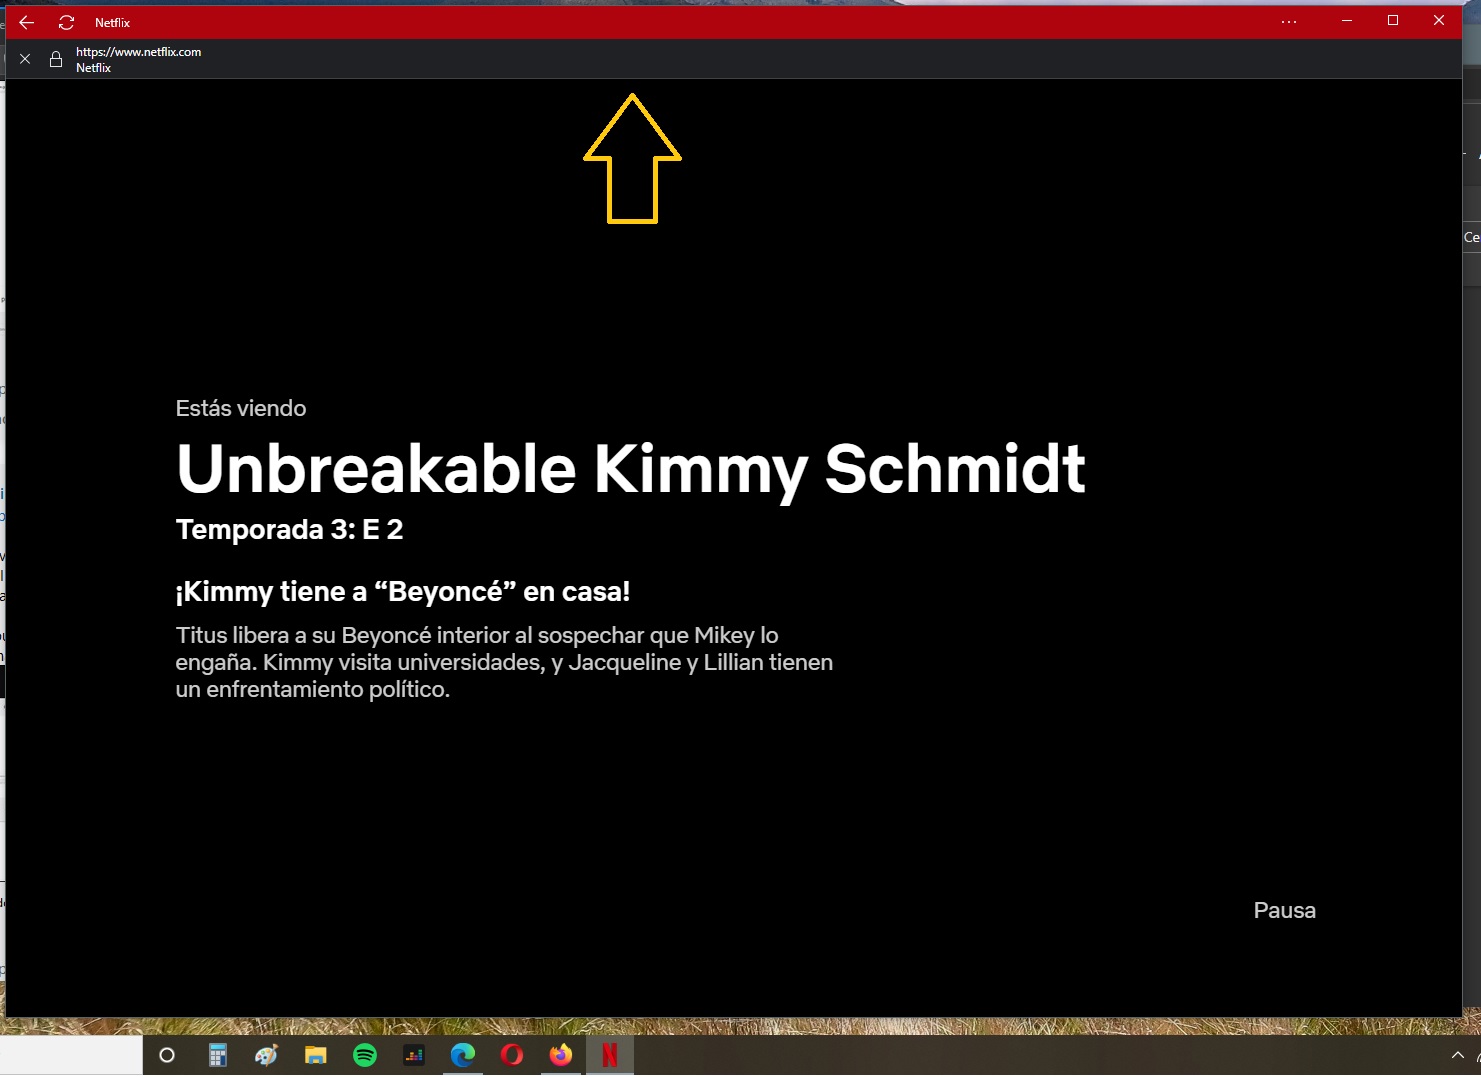The image size is (1481, 1077).
Task: Click the Pausa label
Action: point(1285,910)
